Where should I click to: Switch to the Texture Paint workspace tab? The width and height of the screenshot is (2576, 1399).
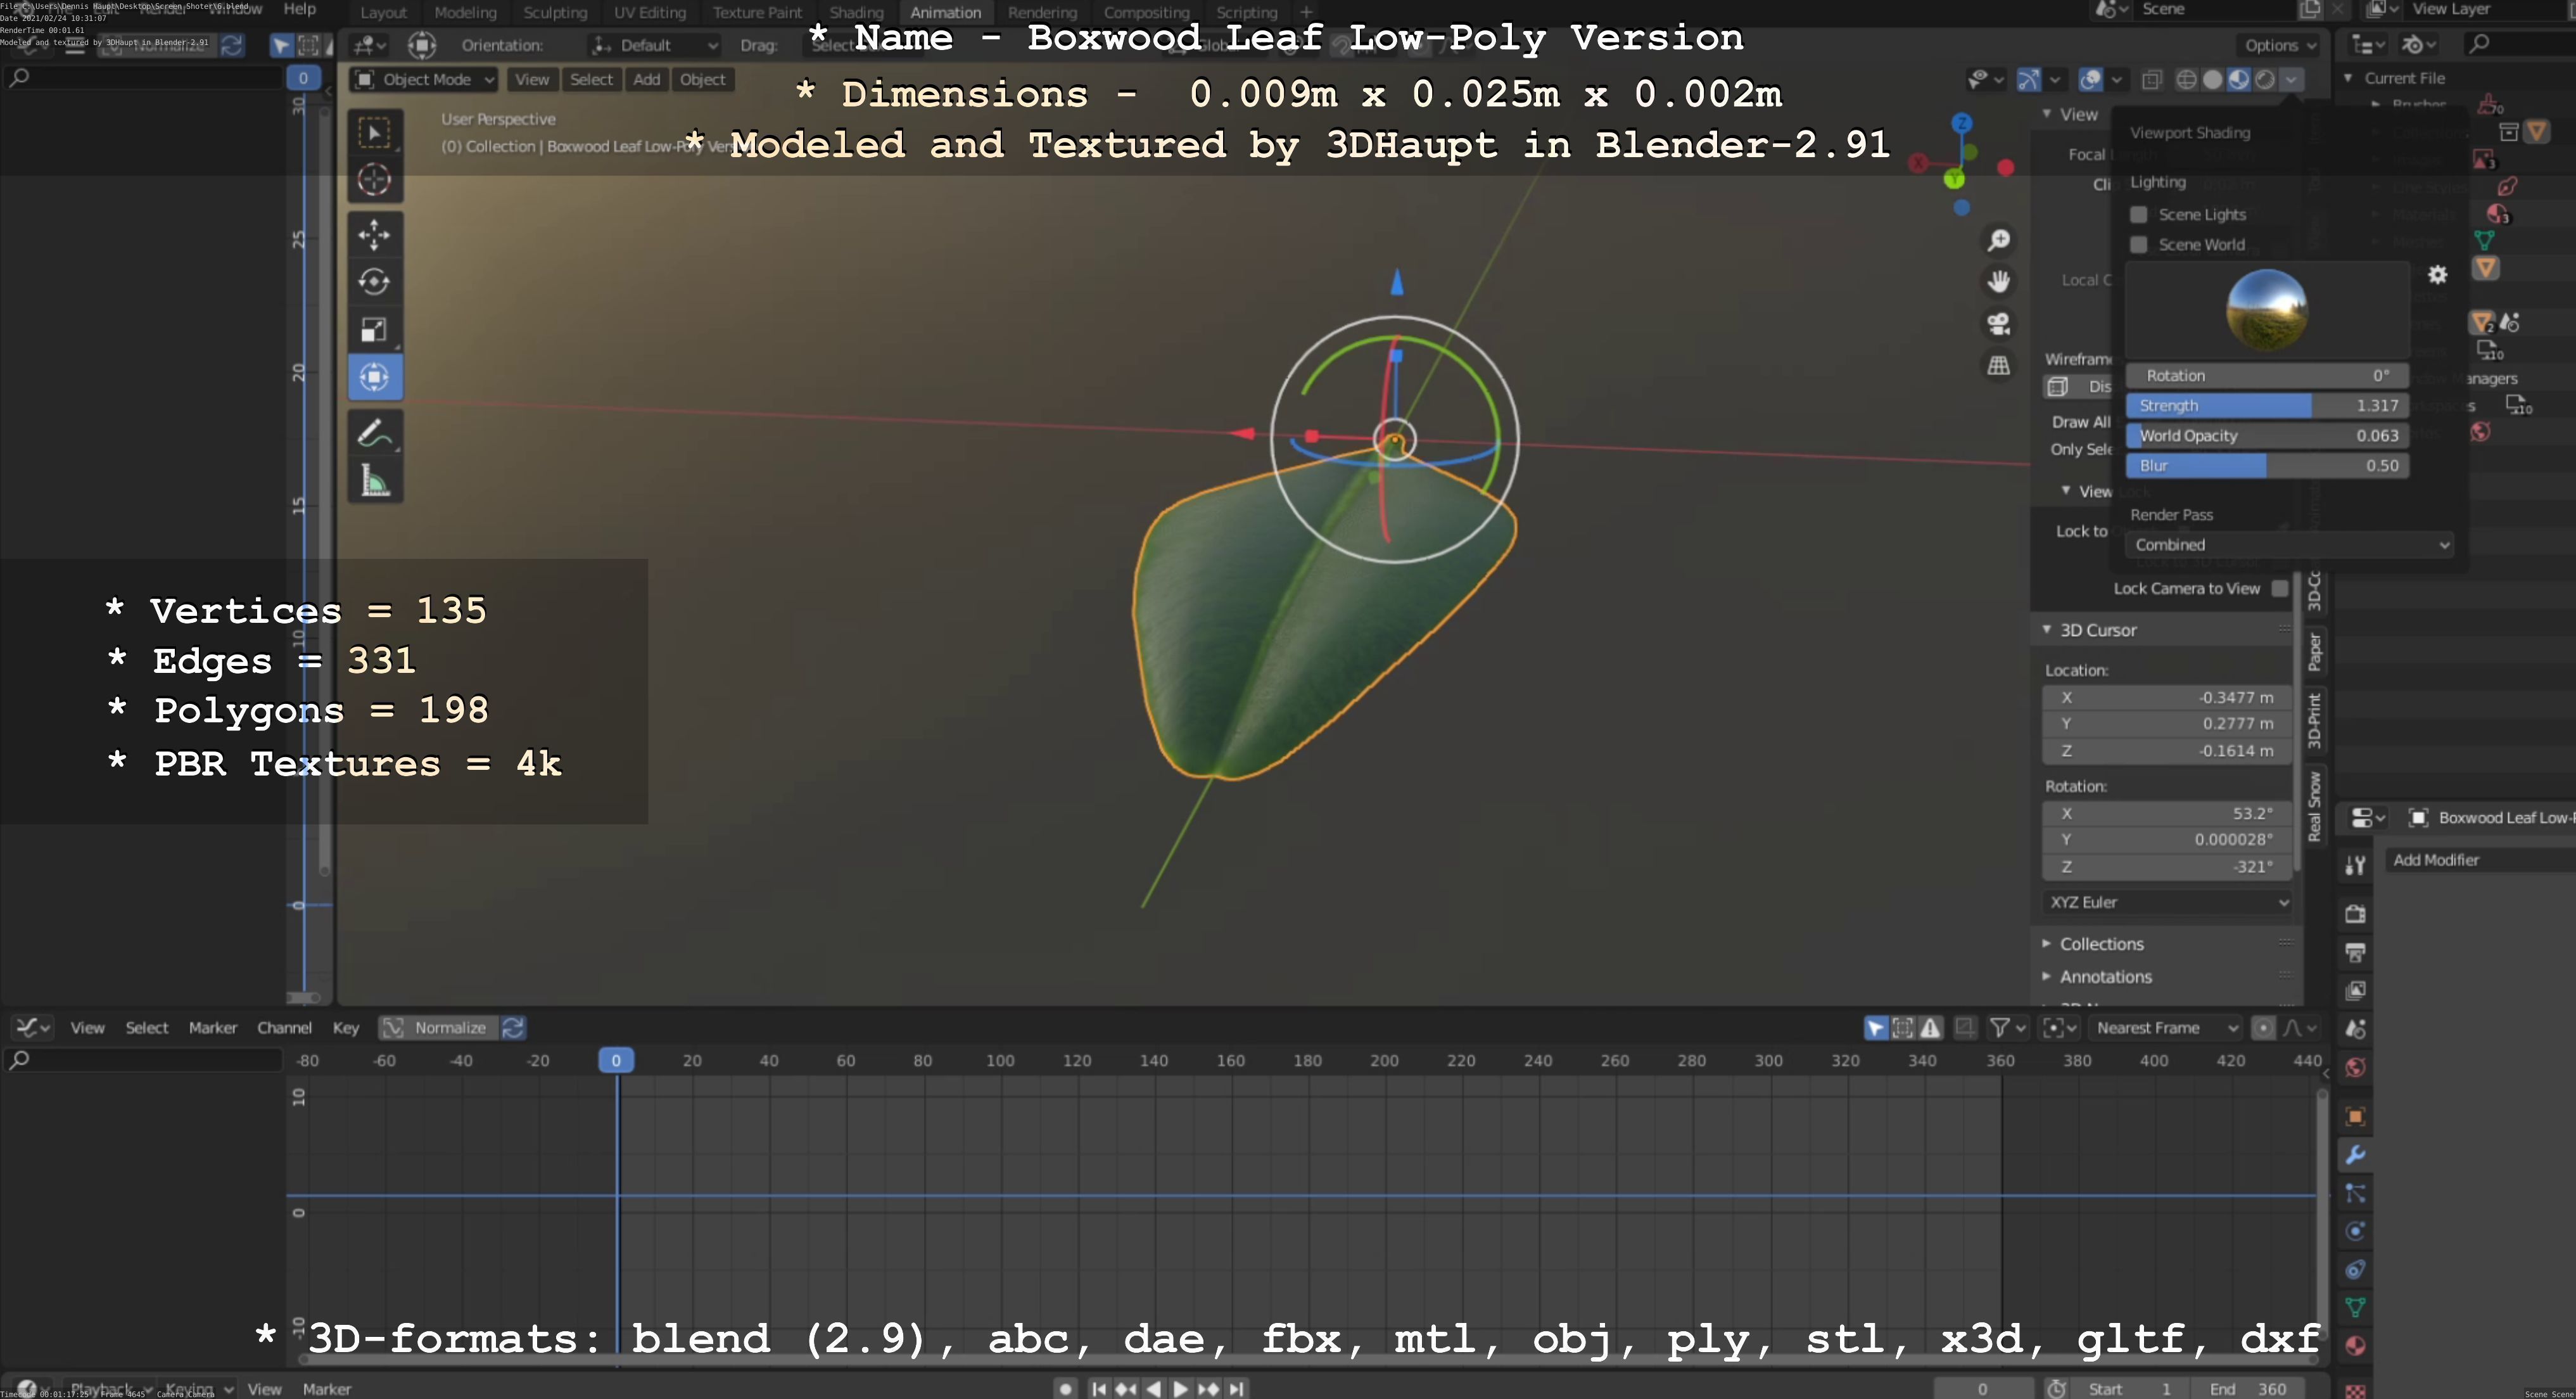pos(757,13)
